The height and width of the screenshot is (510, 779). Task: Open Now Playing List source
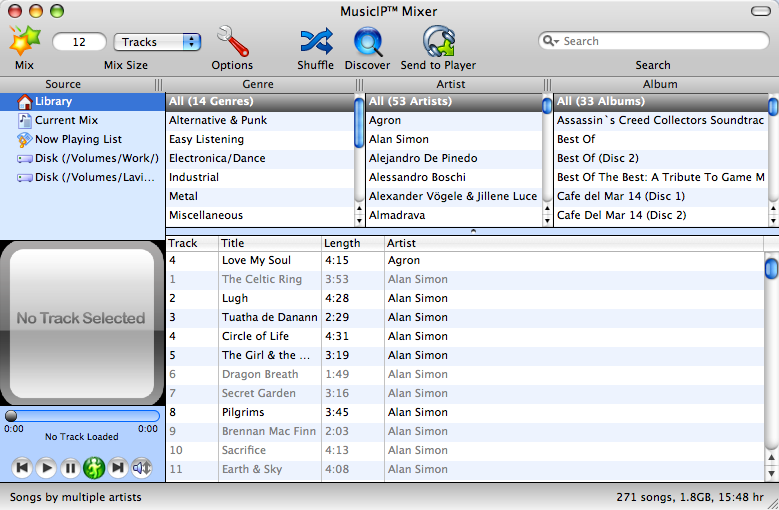[x=82, y=139]
